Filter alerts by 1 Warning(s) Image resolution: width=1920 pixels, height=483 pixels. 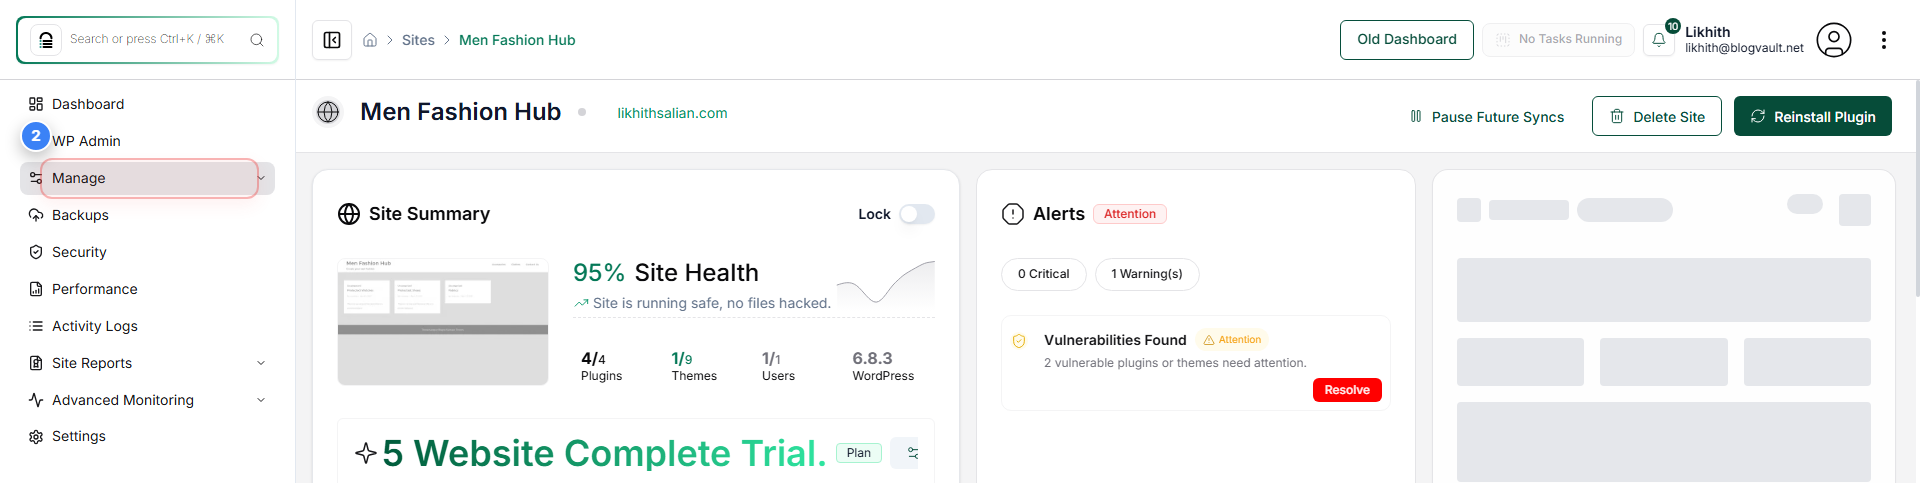1147,274
